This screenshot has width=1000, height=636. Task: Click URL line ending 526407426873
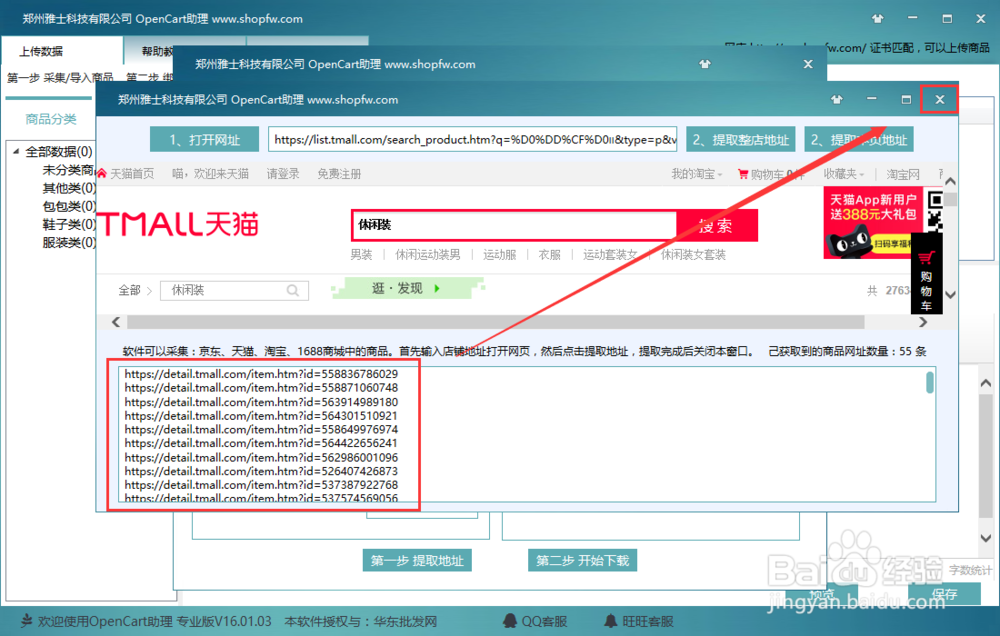click(261, 471)
